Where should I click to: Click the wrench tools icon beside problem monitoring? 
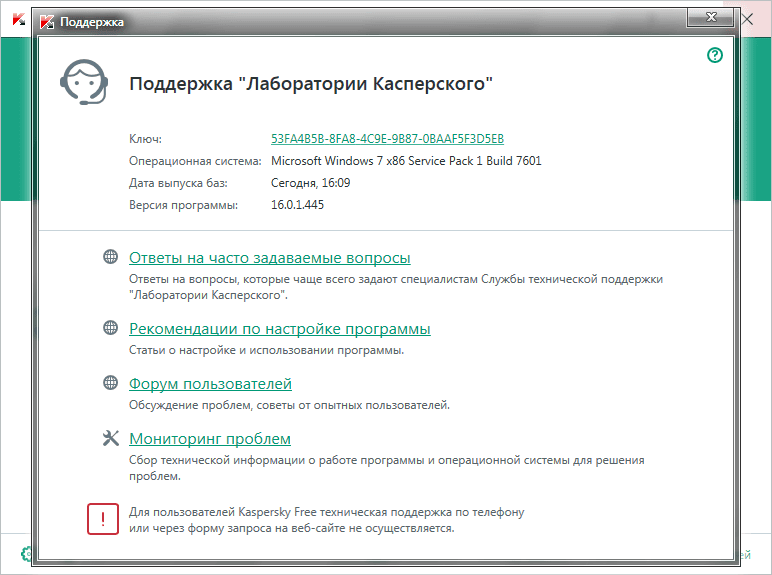110,438
